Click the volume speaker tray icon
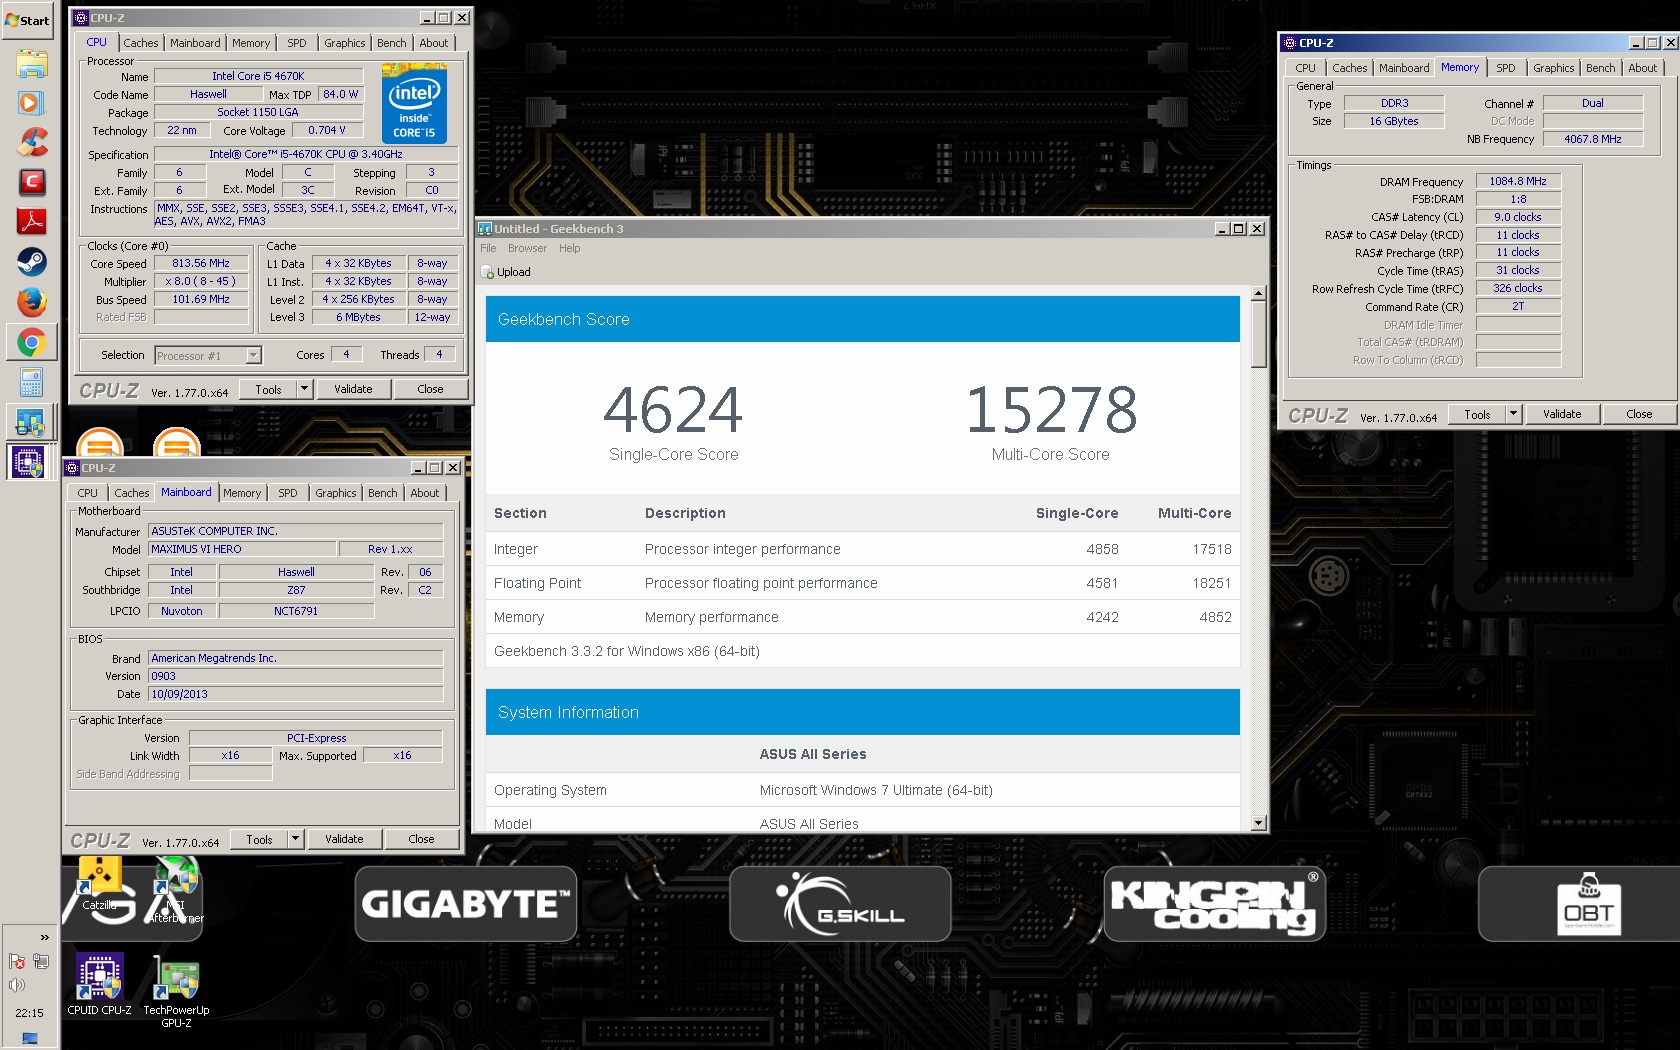Viewport: 1680px width, 1050px height. coord(16,985)
